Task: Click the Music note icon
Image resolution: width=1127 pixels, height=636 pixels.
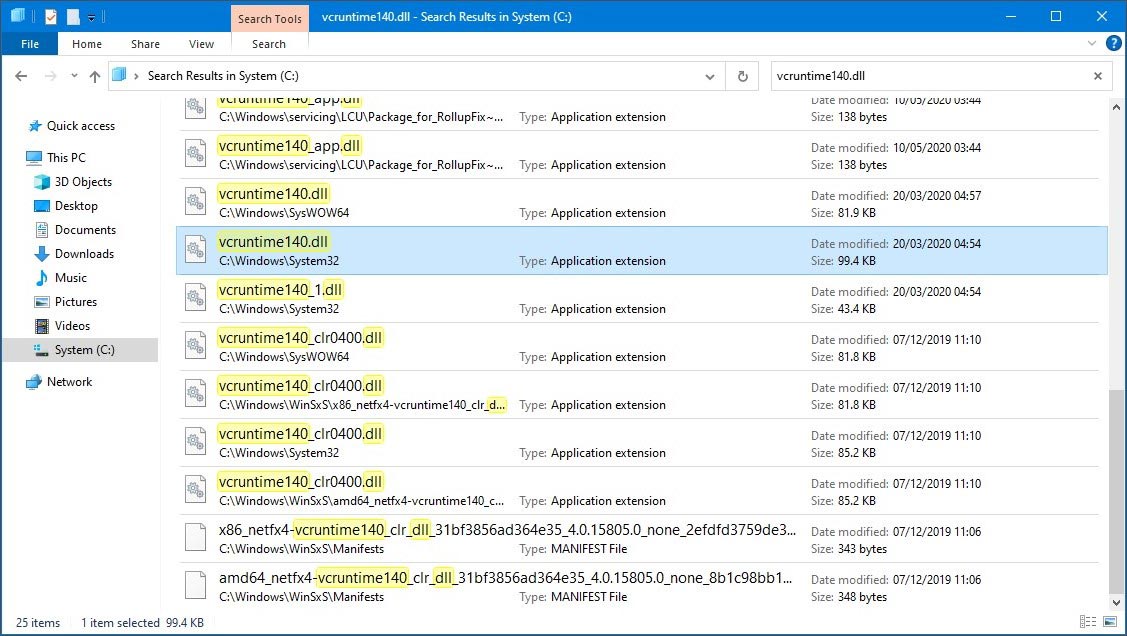Action: point(42,277)
